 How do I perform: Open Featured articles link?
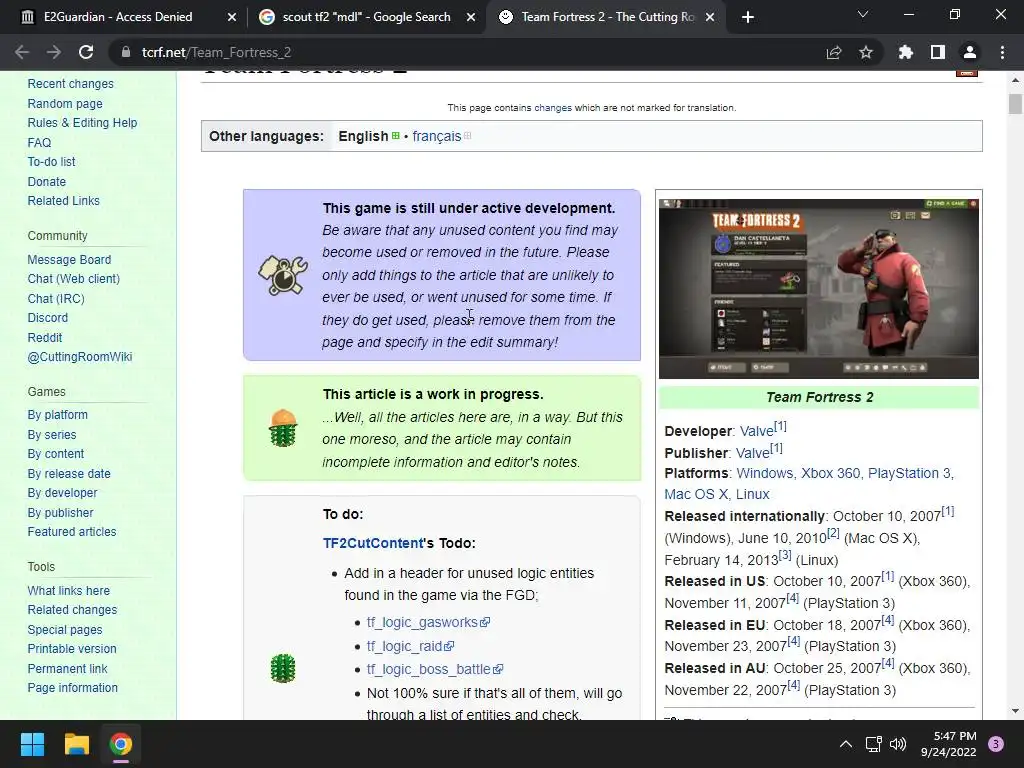click(x=72, y=532)
